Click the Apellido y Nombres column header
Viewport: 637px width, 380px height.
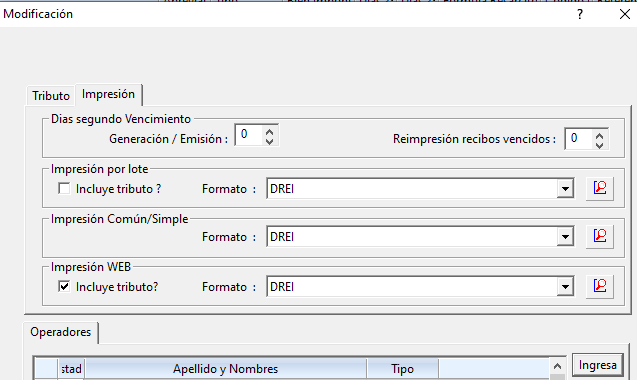[225, 369]
